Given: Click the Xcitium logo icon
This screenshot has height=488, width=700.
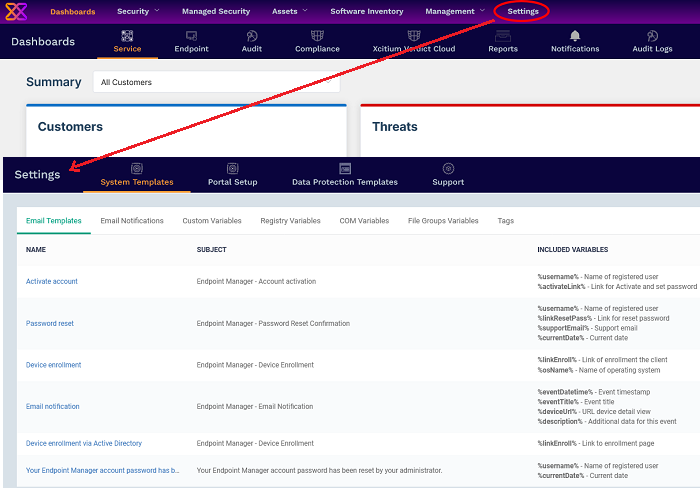Looking at the screenshot, I should click(16, 11).
